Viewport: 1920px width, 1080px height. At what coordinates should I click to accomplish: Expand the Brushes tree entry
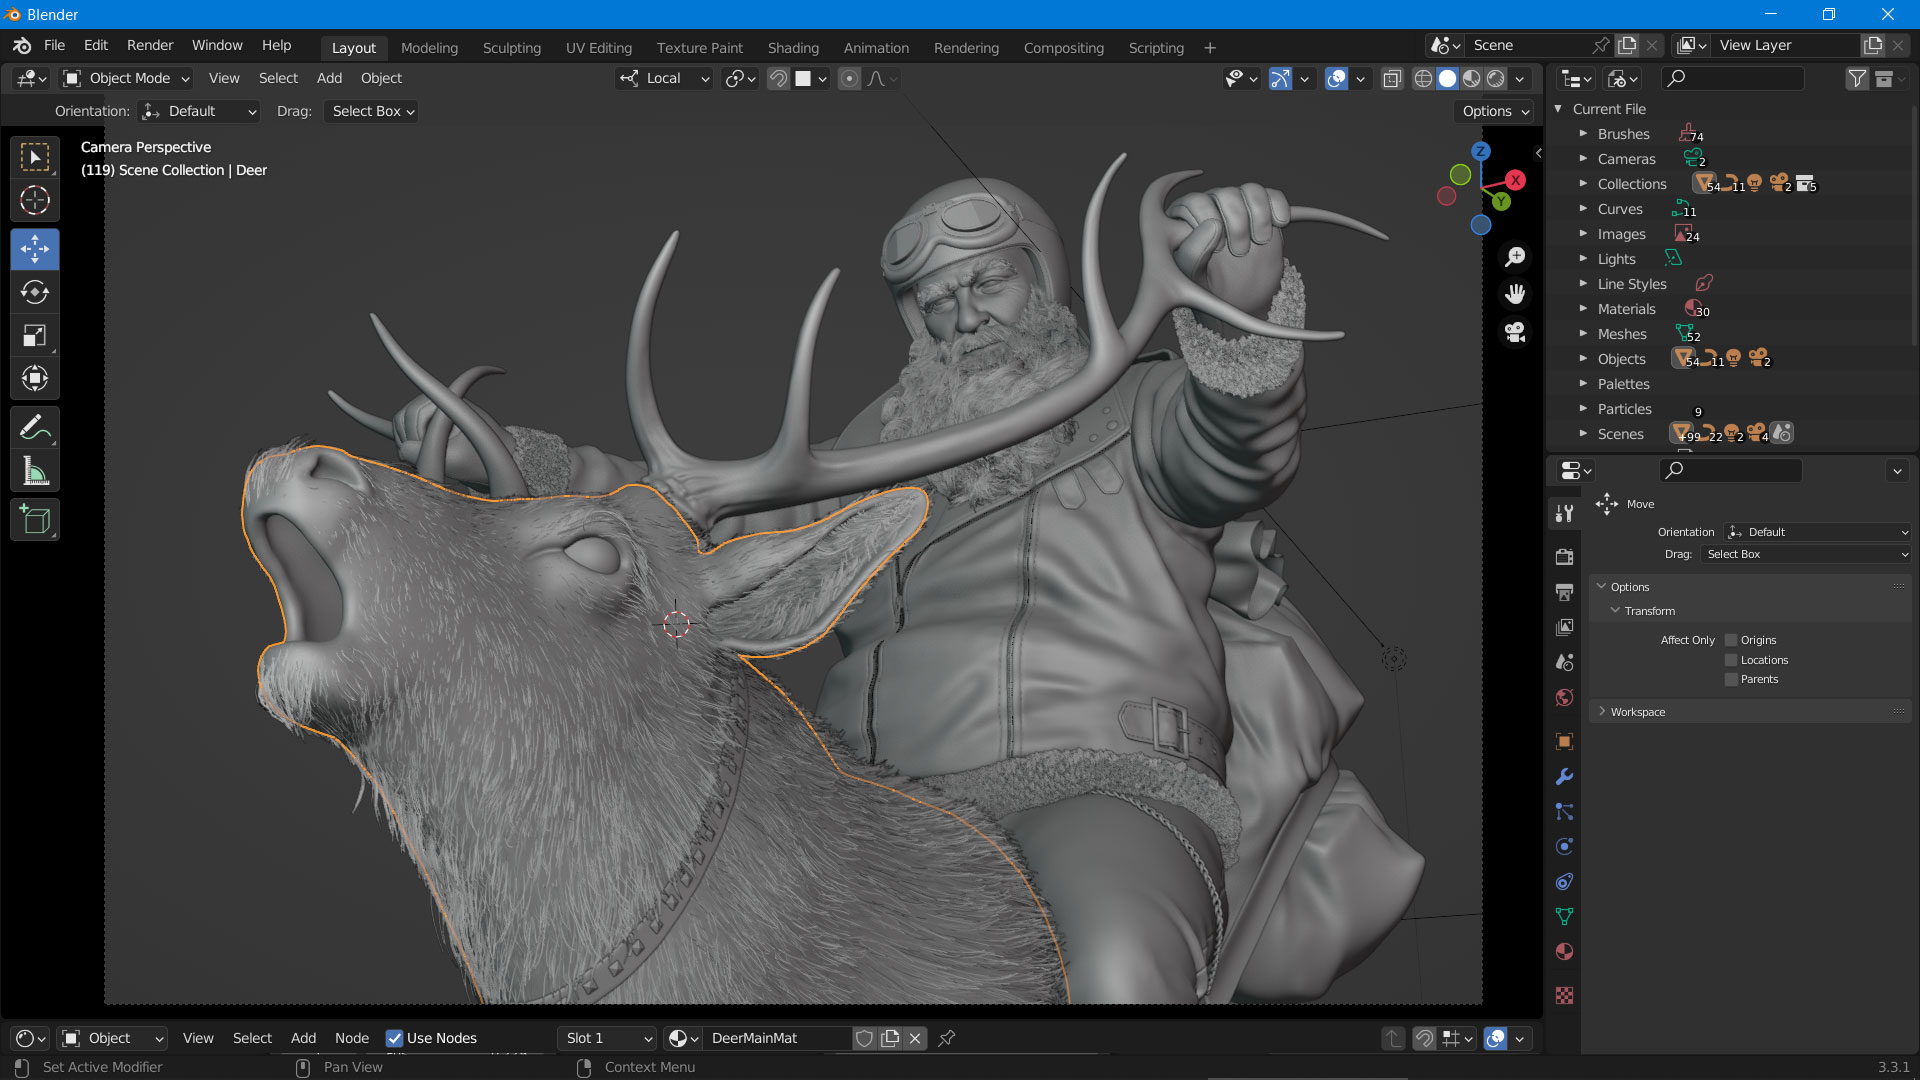click(1583, 134)
